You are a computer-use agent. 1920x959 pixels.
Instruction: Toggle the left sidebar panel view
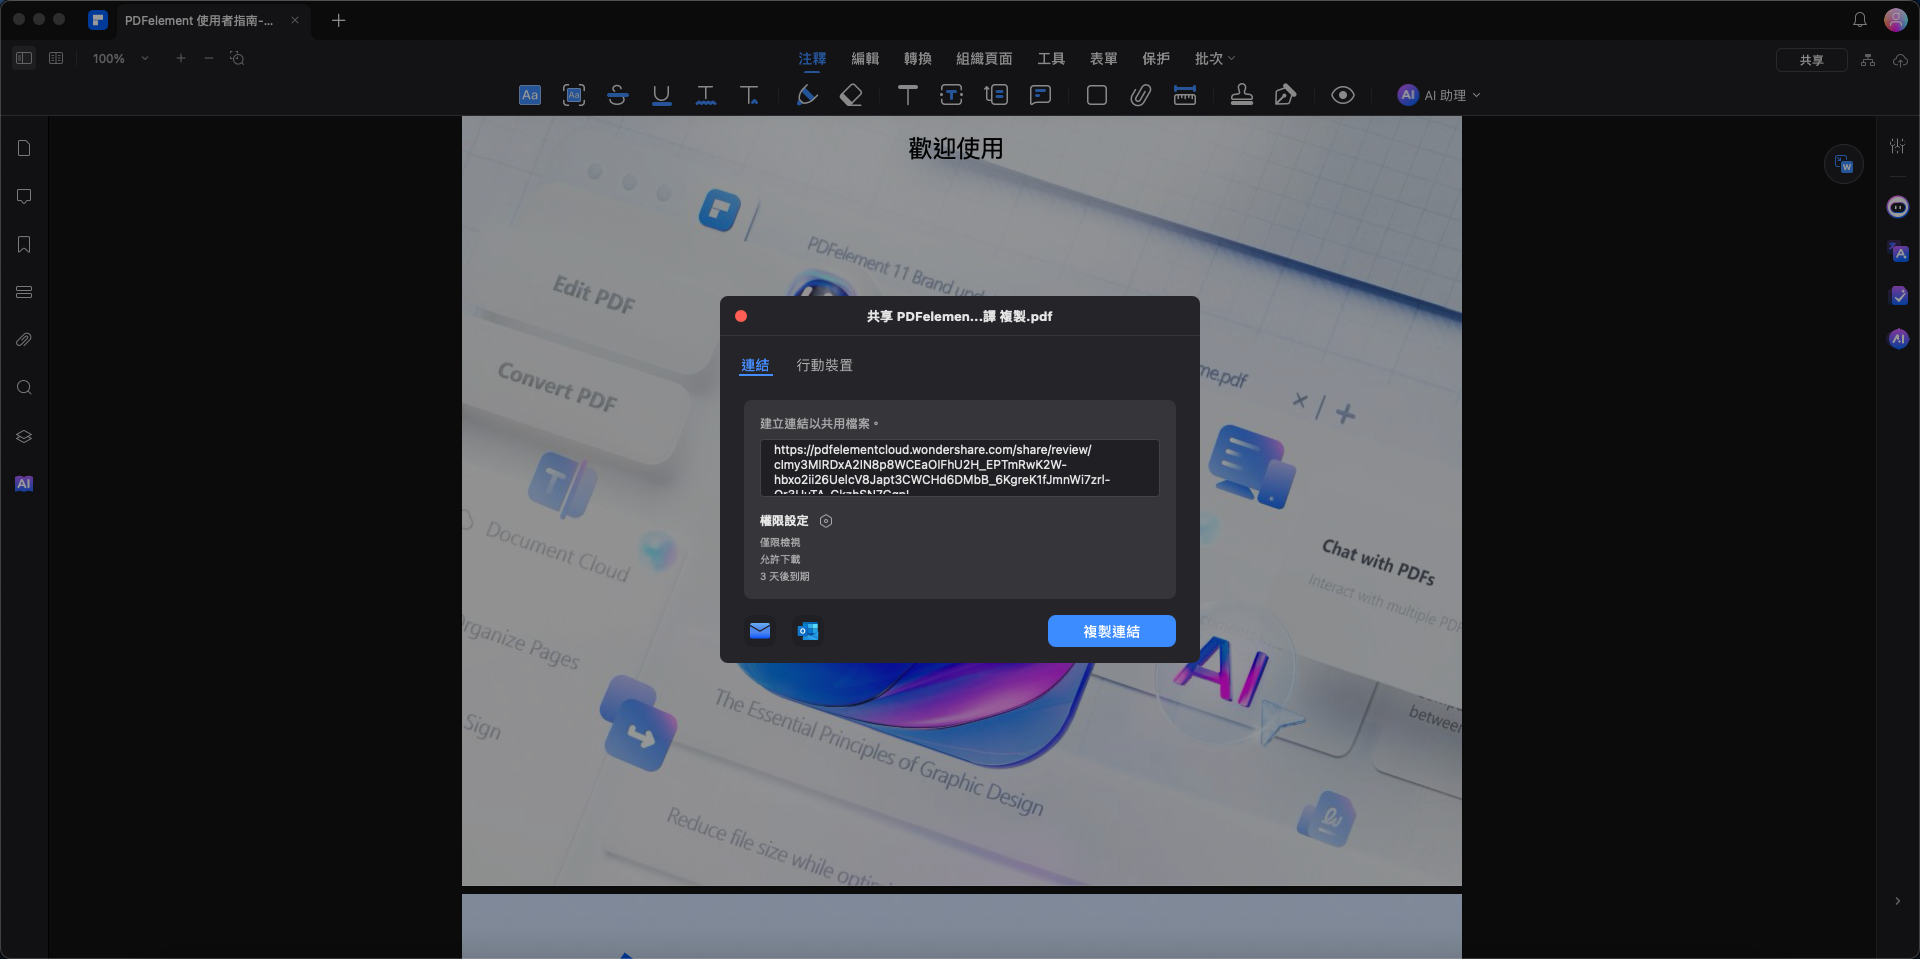coord(24,59)
